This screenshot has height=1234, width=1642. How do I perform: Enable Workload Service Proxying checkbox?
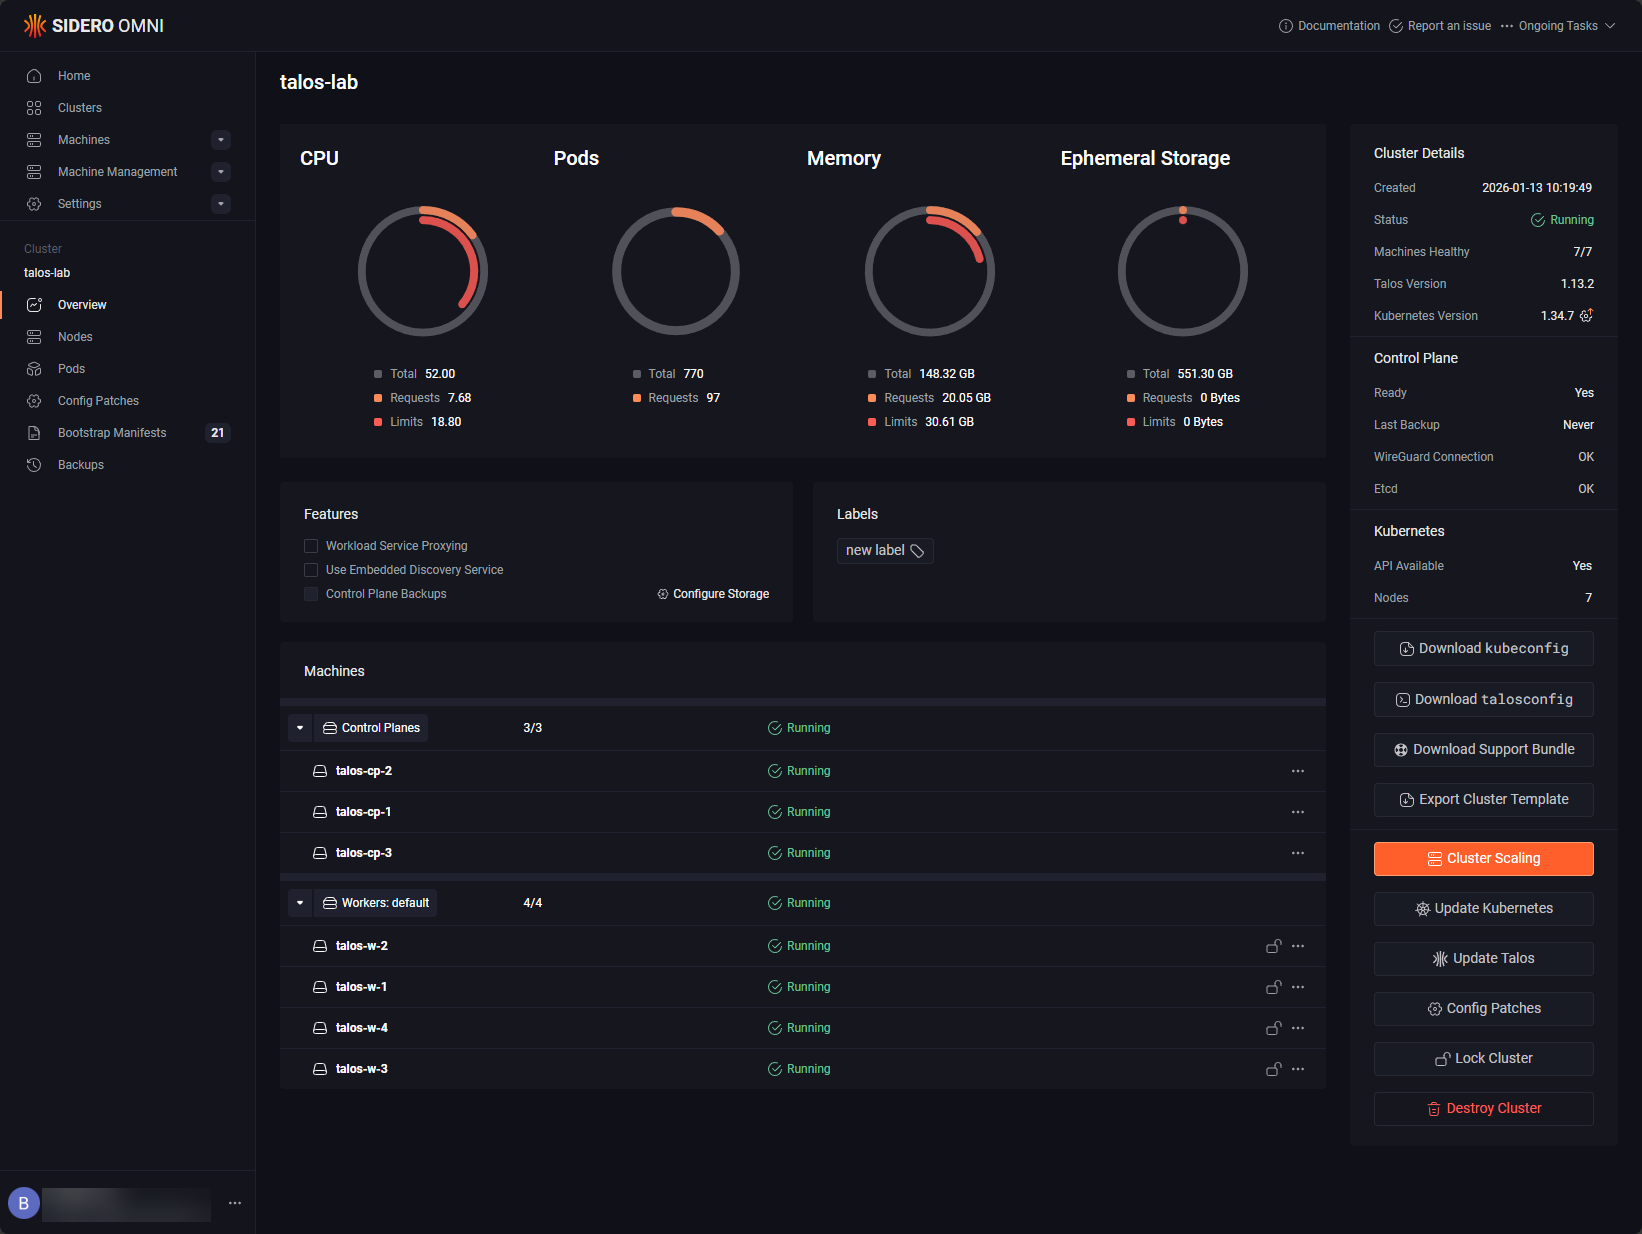311,546
